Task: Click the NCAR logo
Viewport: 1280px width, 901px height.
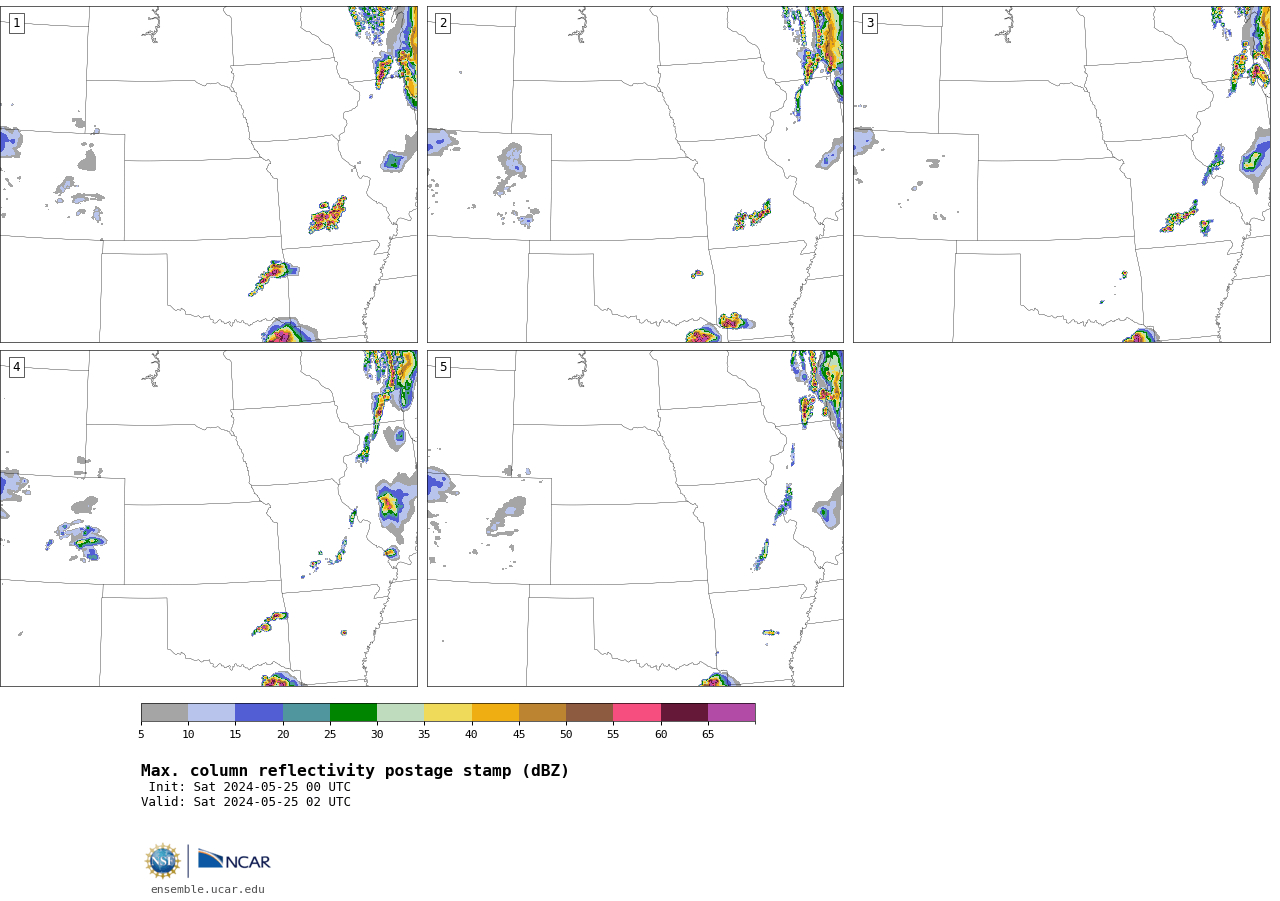Action: tap(234, 860)
